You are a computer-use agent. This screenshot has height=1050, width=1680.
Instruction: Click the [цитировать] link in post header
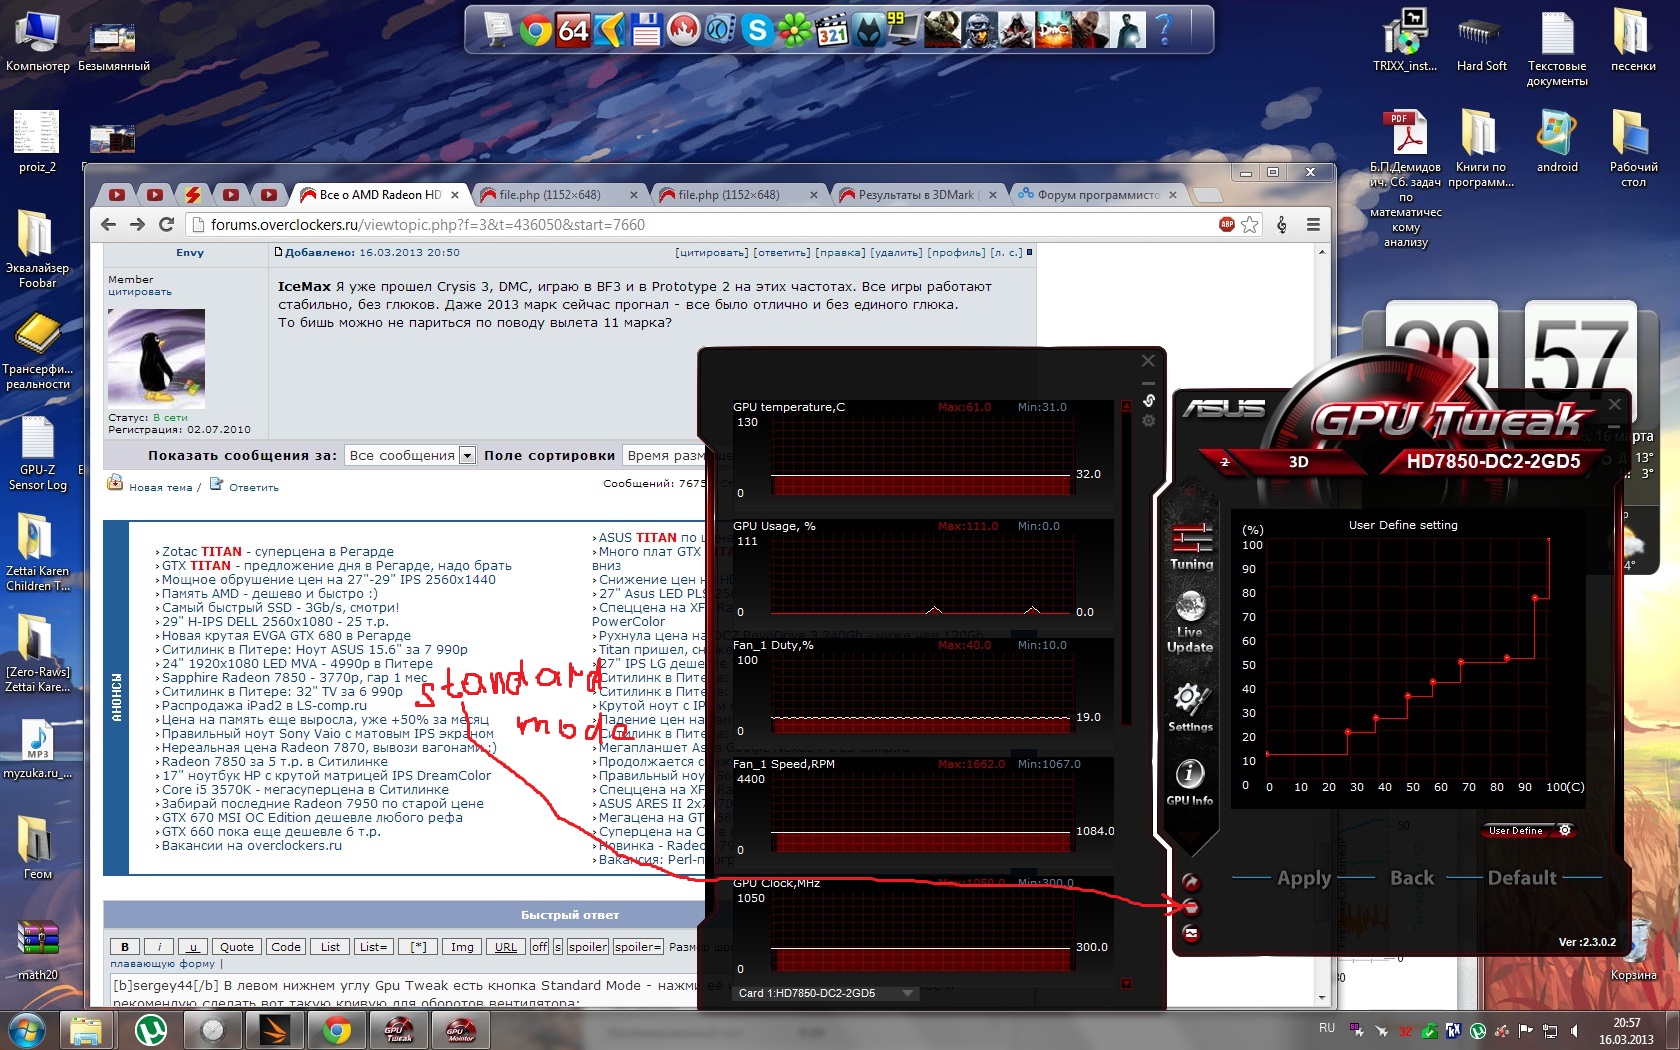[711, 253]
